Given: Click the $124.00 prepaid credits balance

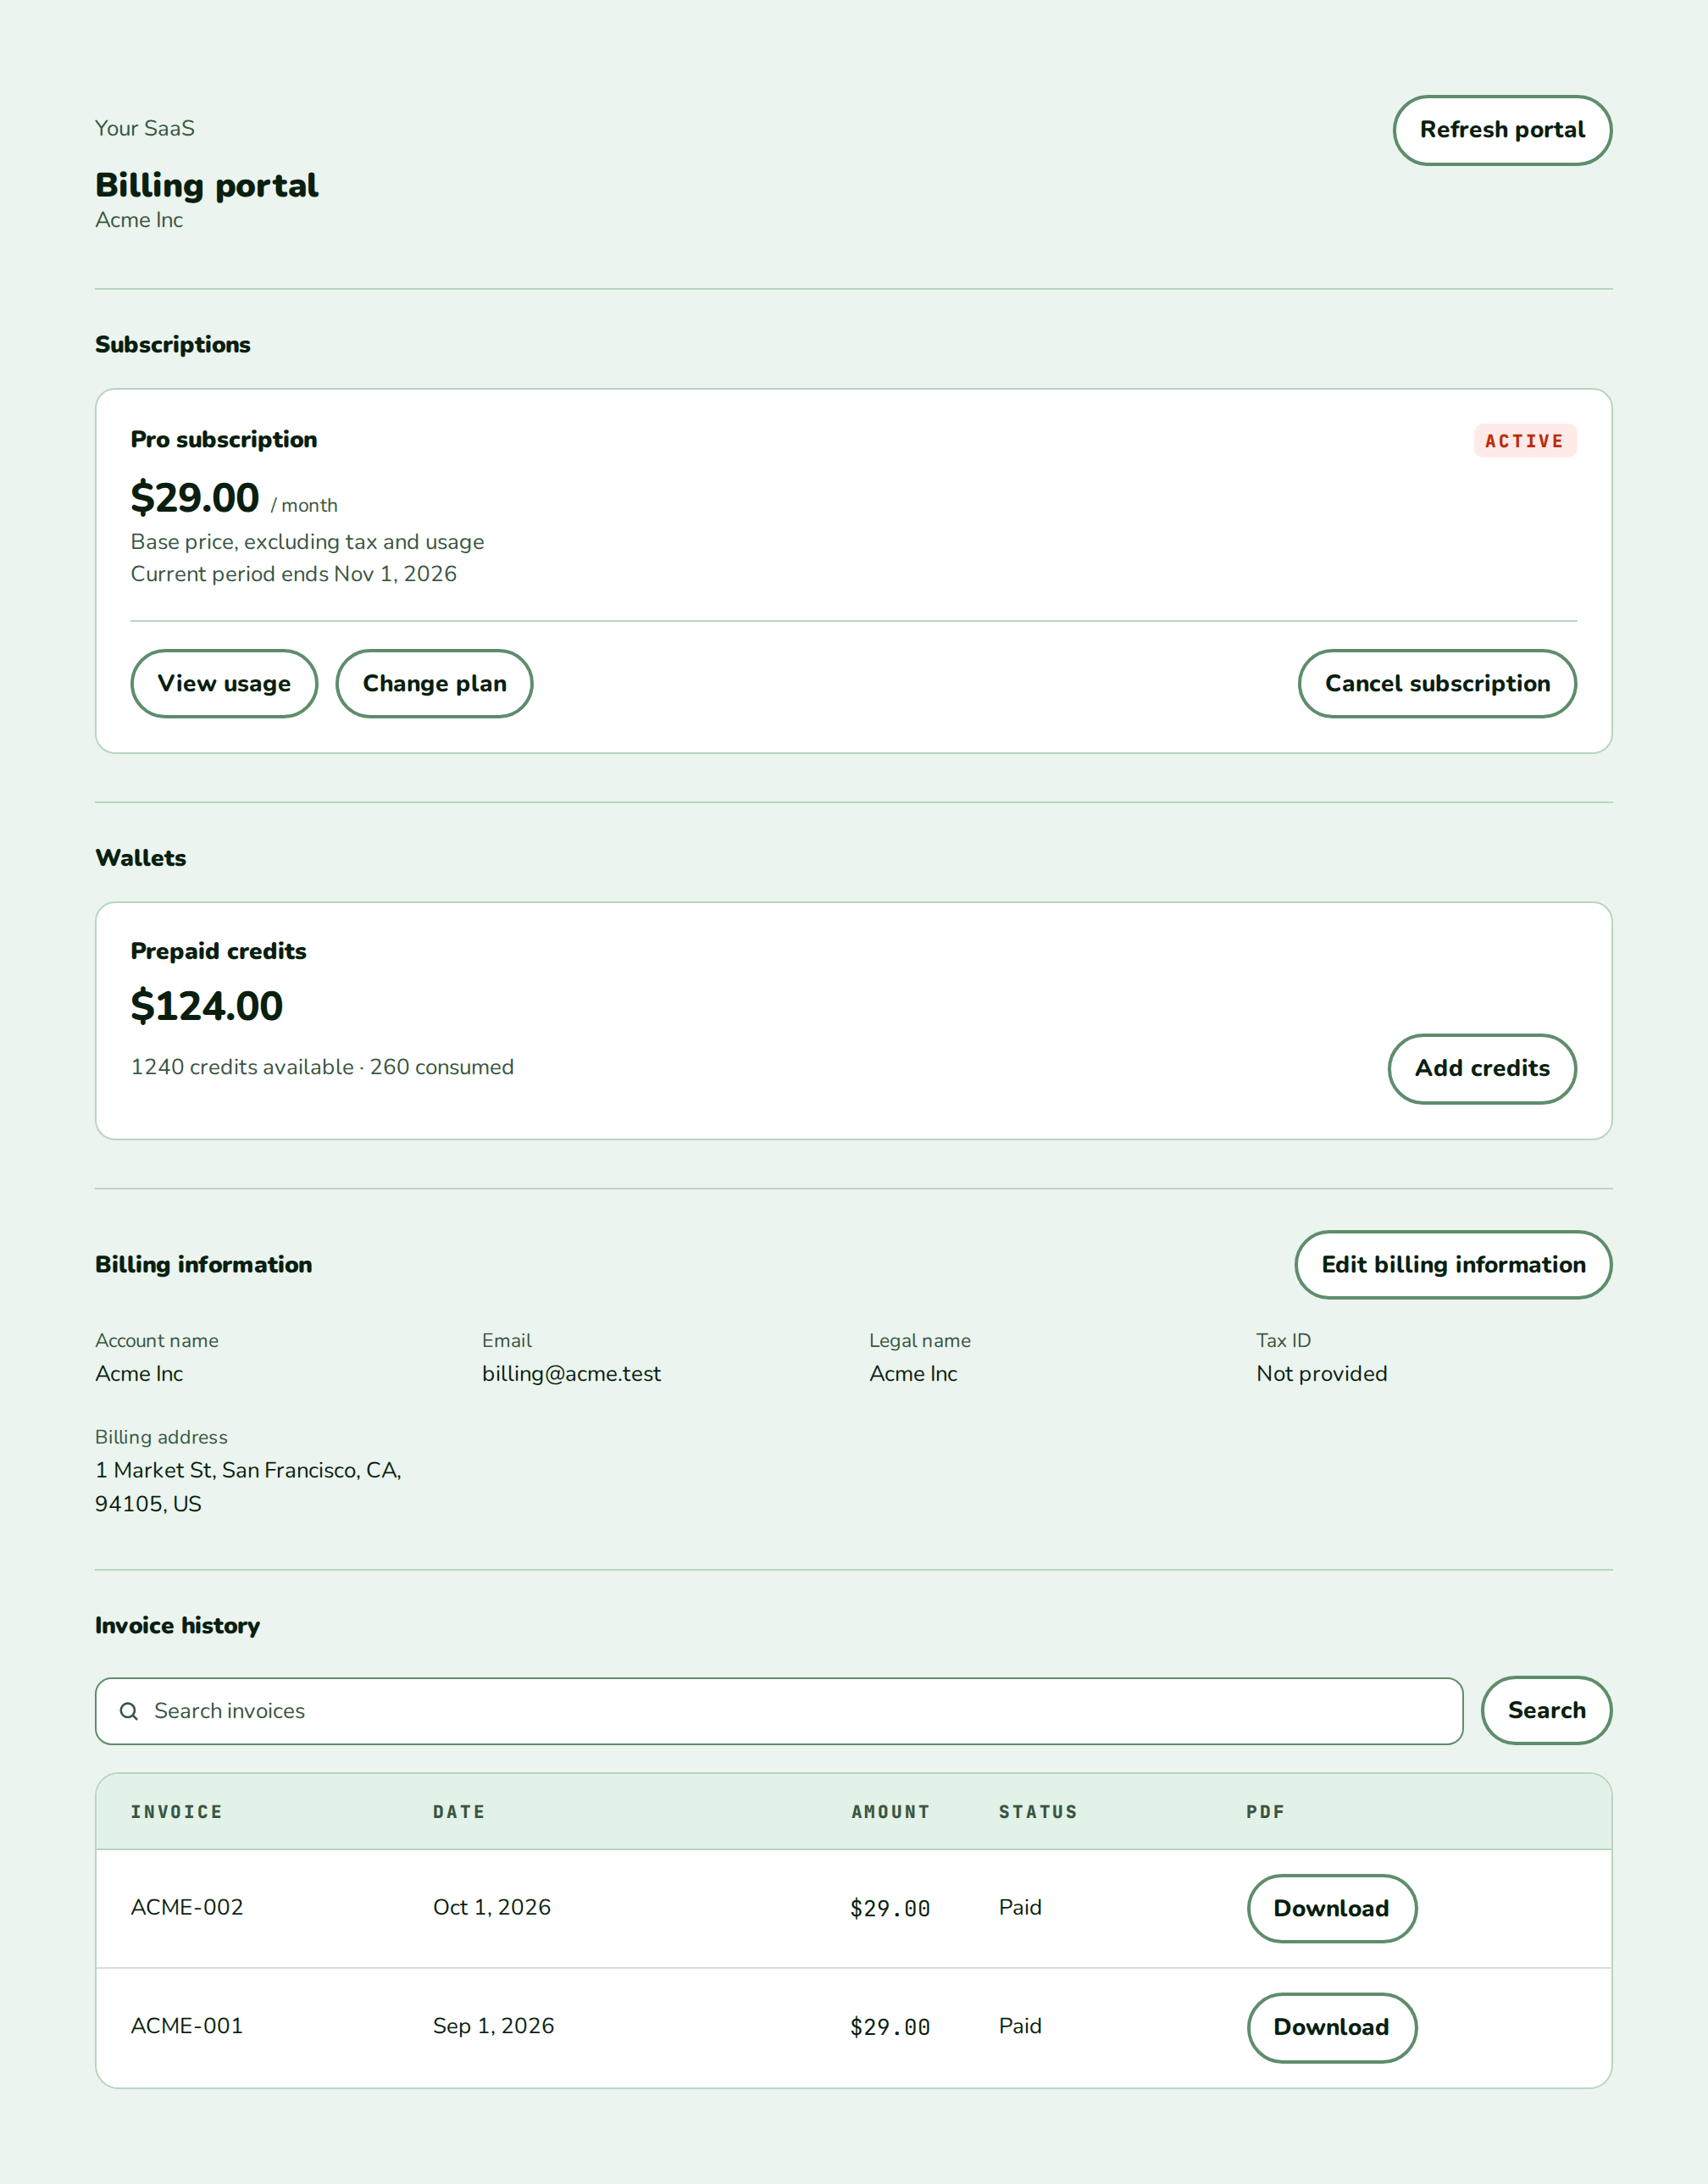Looking at the screenshot, I should pos(207,1006).
